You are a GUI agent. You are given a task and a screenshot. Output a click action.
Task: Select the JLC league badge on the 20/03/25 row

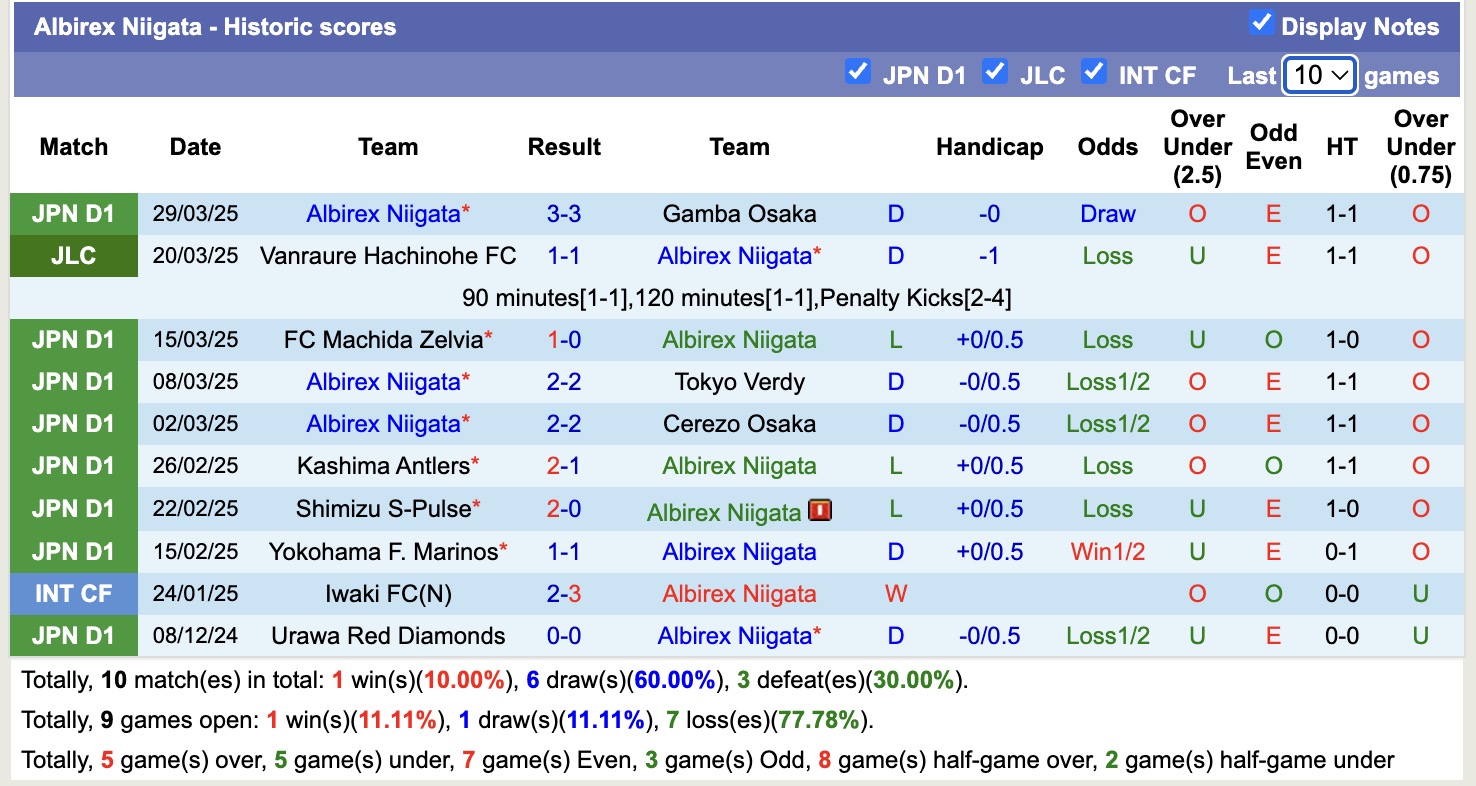click(74, 255)
